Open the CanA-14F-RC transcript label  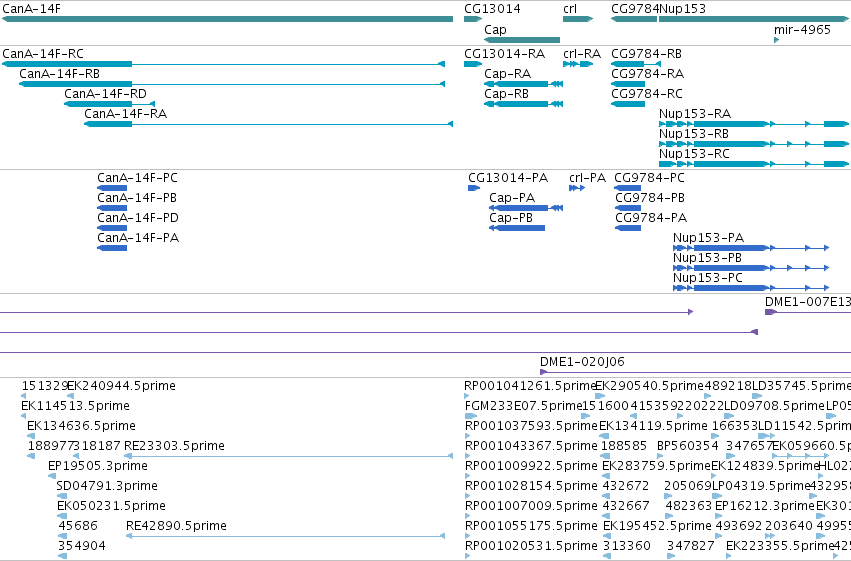tap(43, 54)
